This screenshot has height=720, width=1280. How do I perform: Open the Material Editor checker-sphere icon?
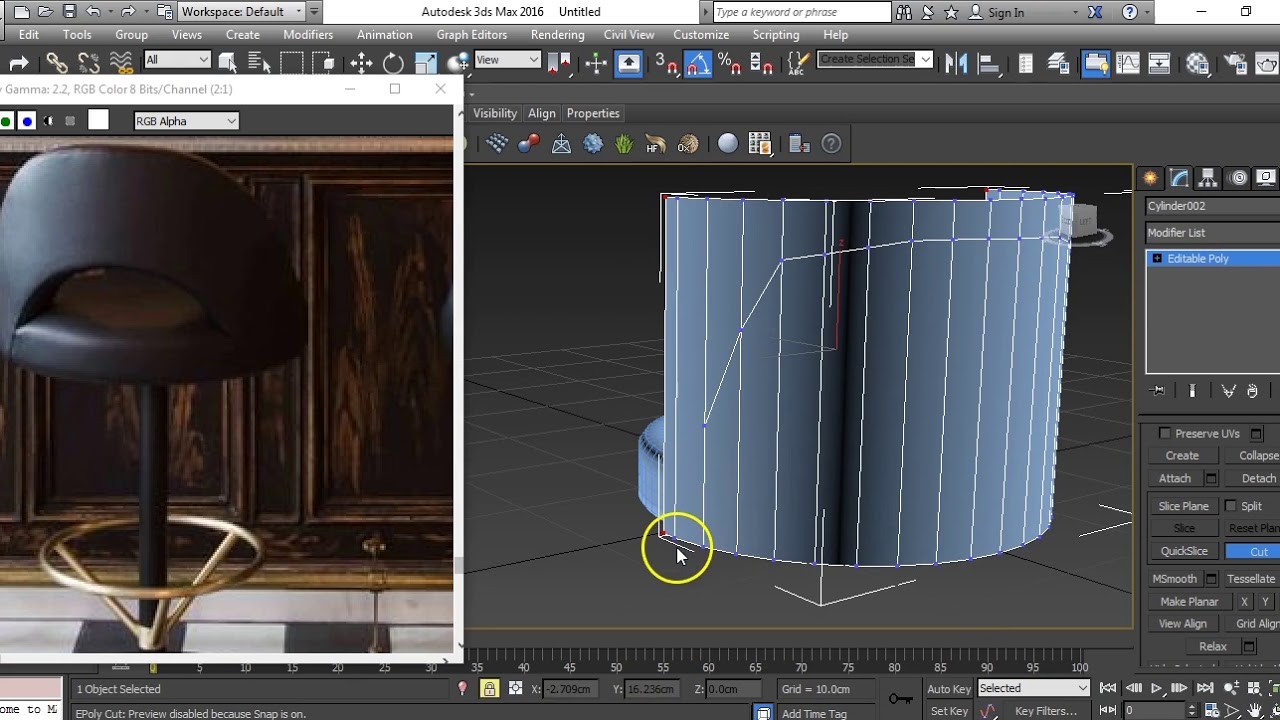[x=1197, y=64]
